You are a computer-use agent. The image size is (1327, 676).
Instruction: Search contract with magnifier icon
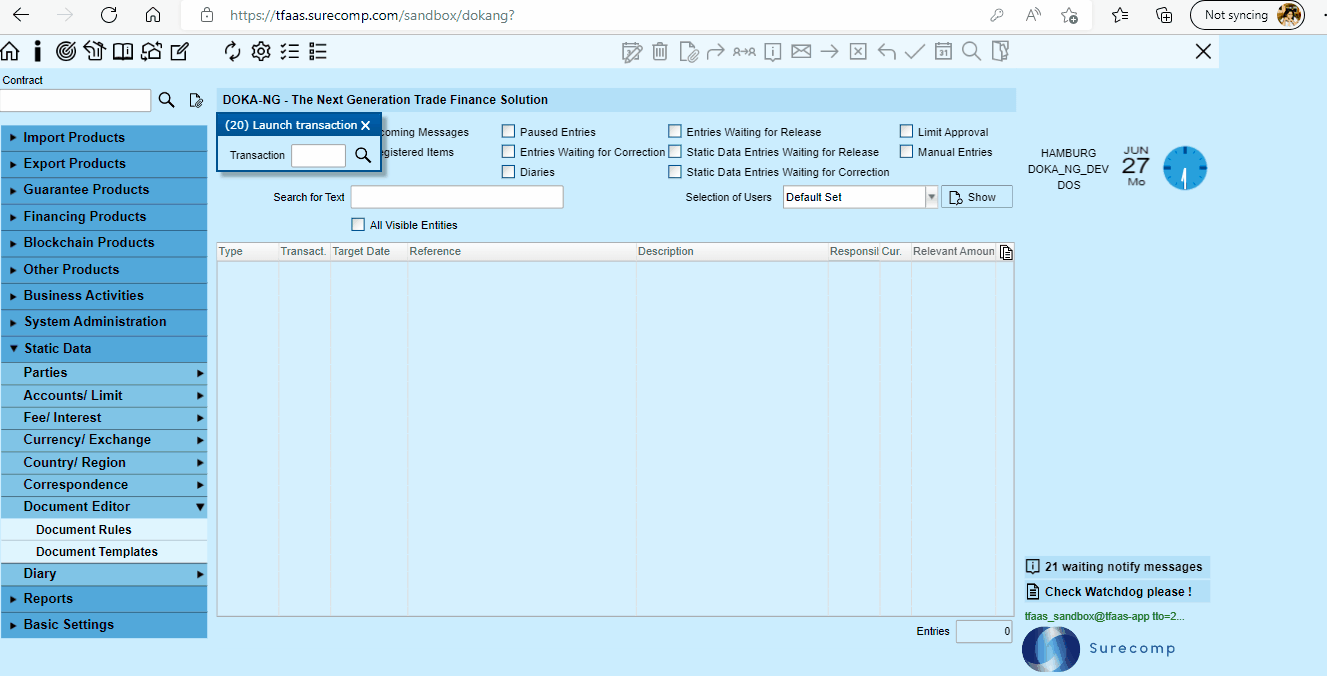167,100
